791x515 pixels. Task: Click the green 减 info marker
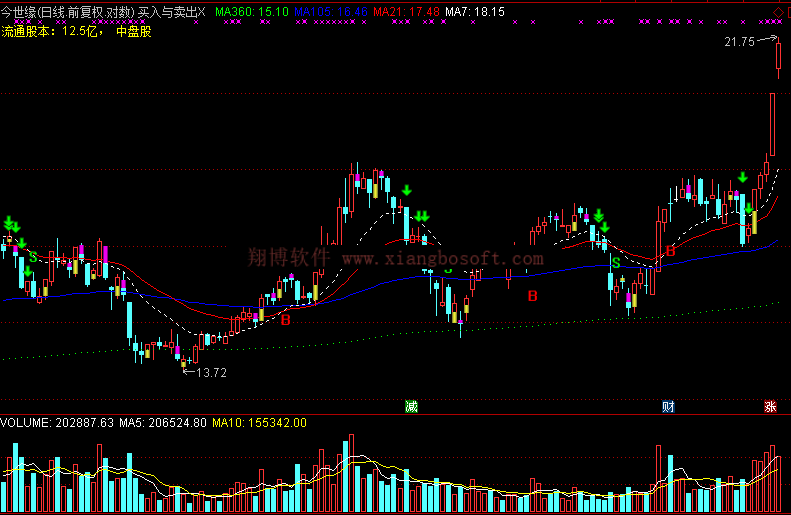[412, 407]
